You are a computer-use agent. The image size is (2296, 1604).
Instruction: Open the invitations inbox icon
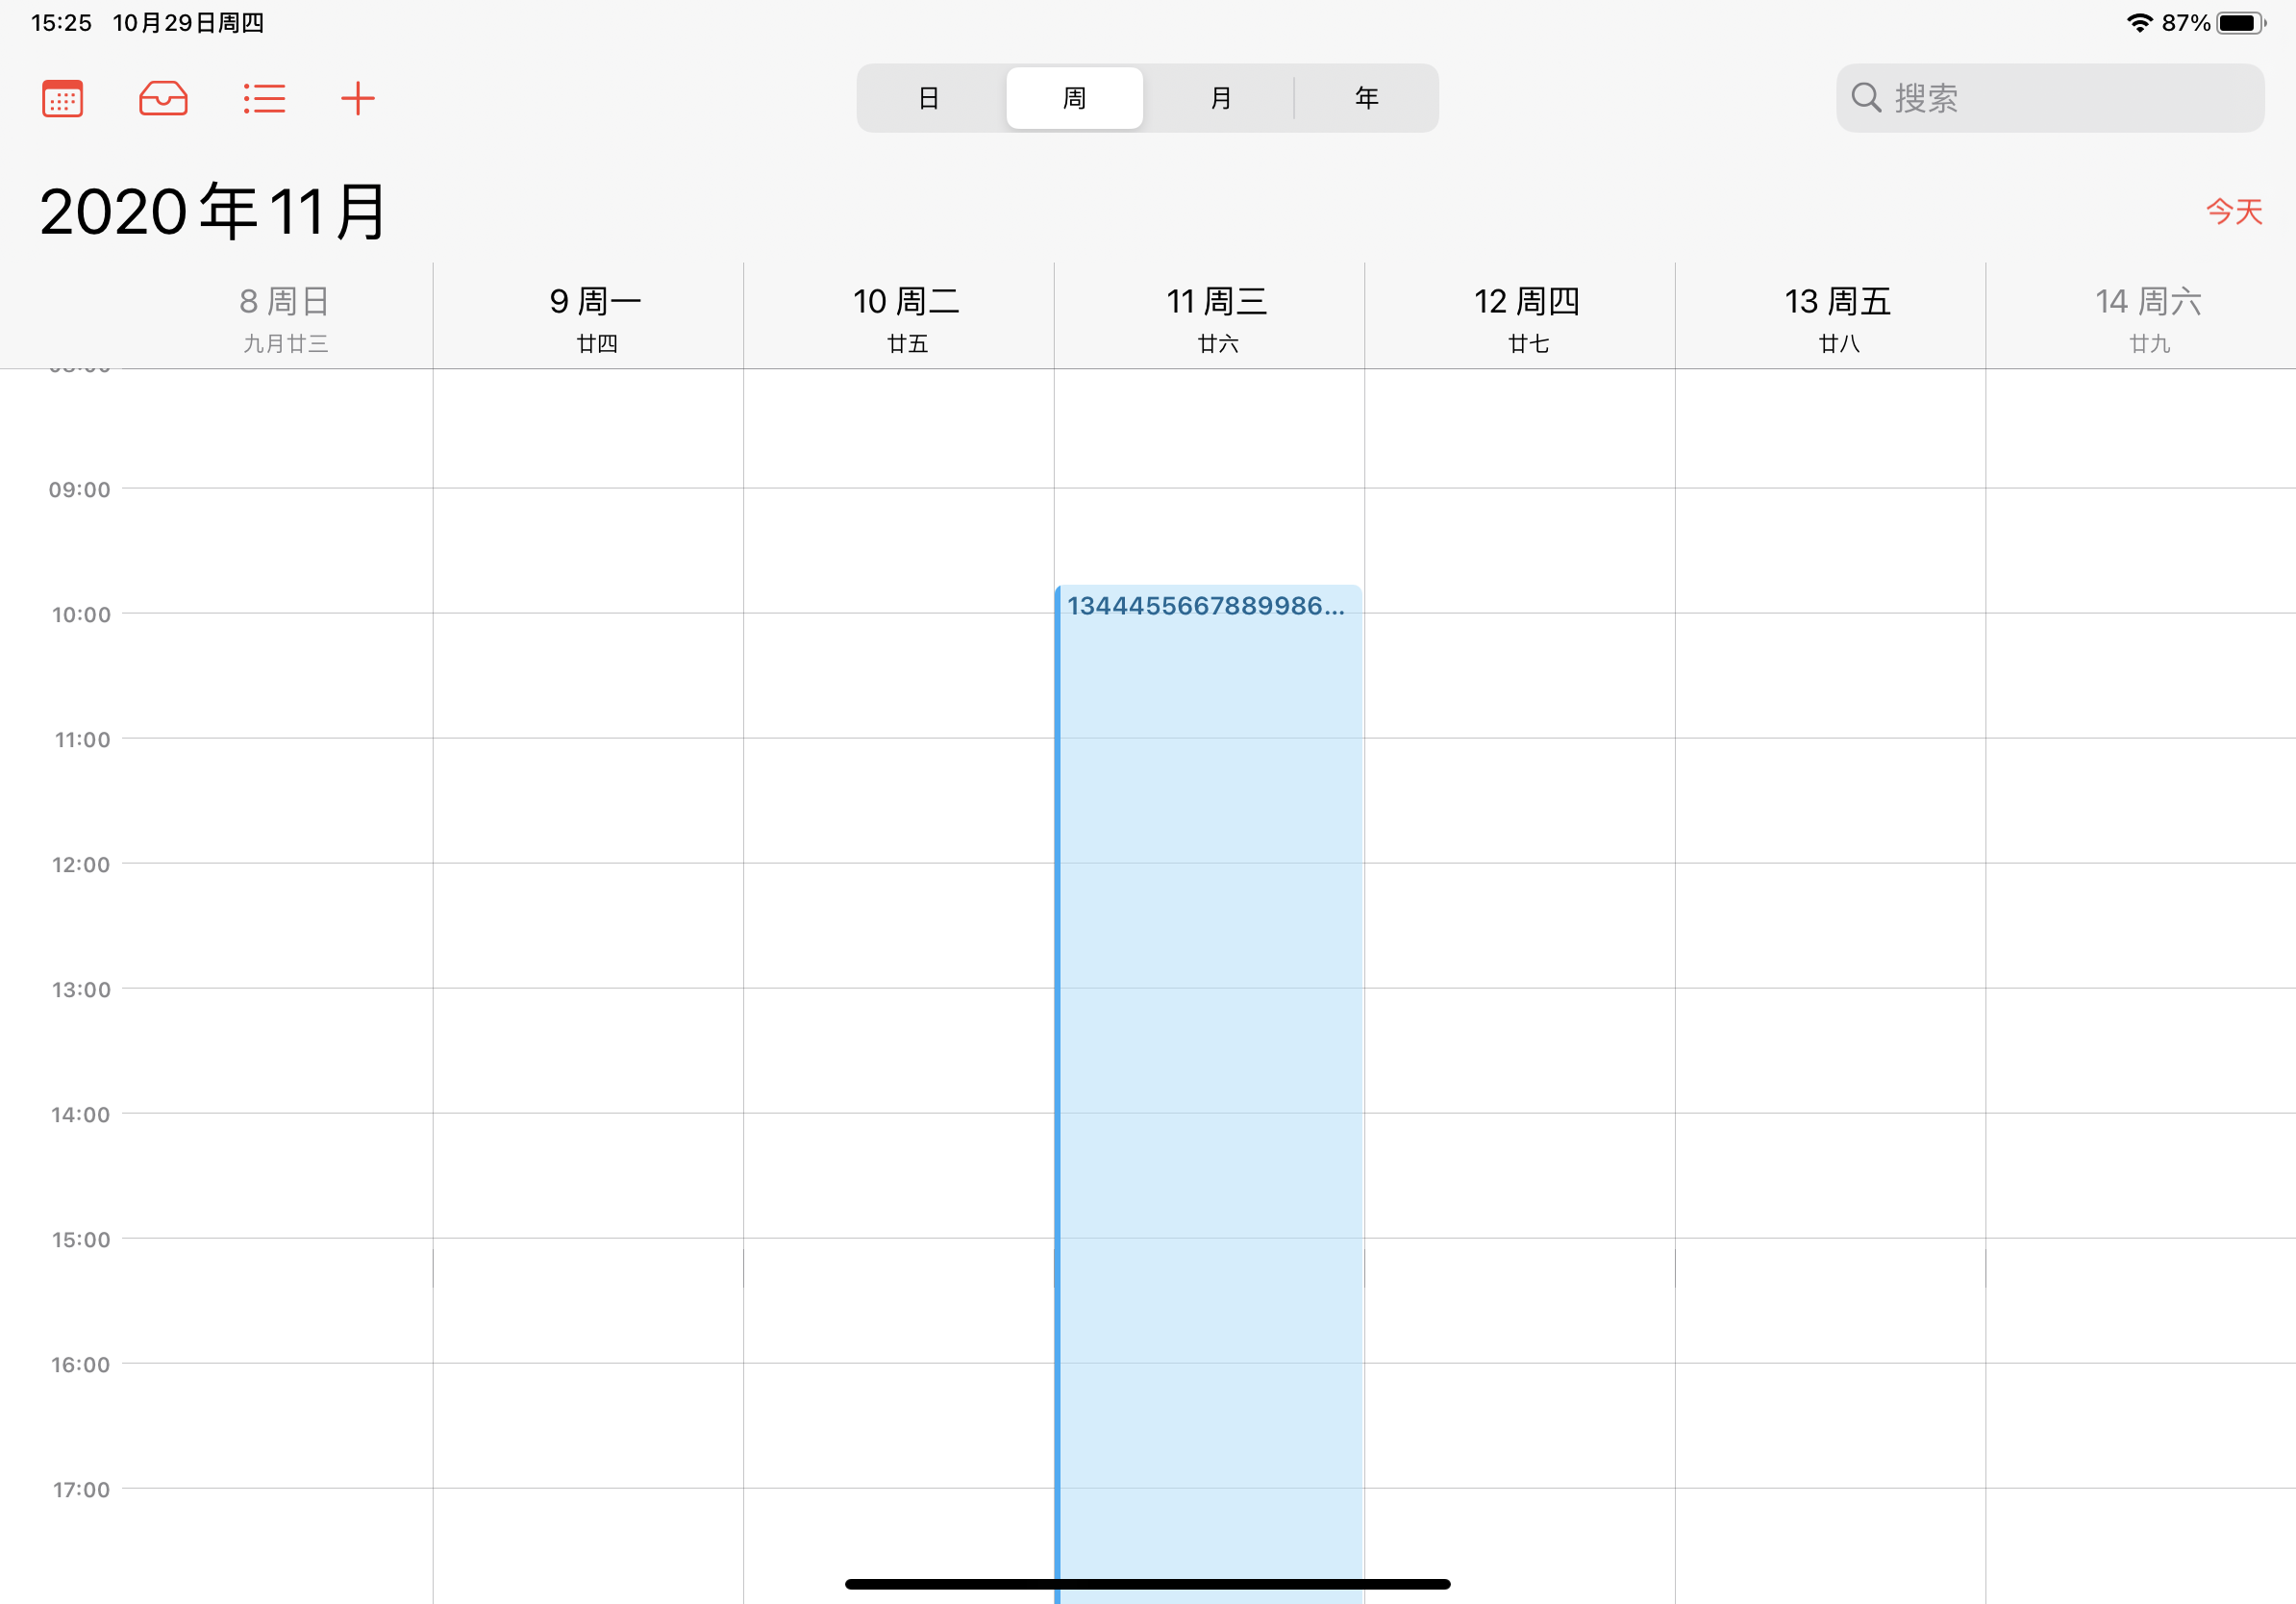click(x=163, y=98)
